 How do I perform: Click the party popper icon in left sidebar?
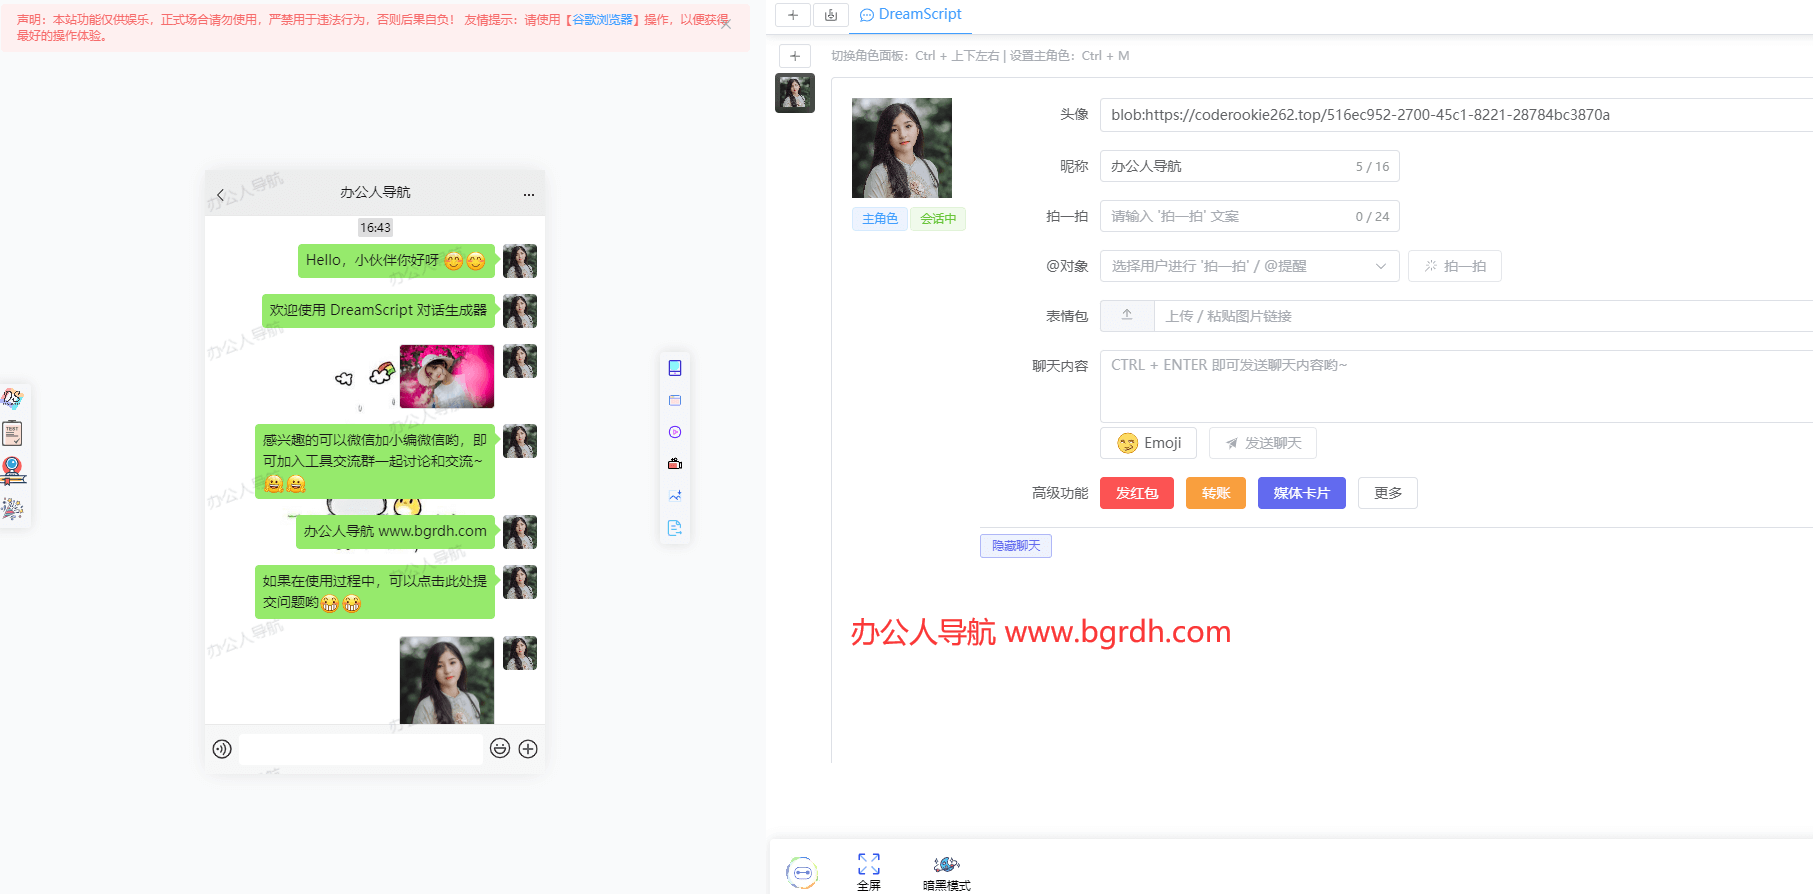pos(12,508)
